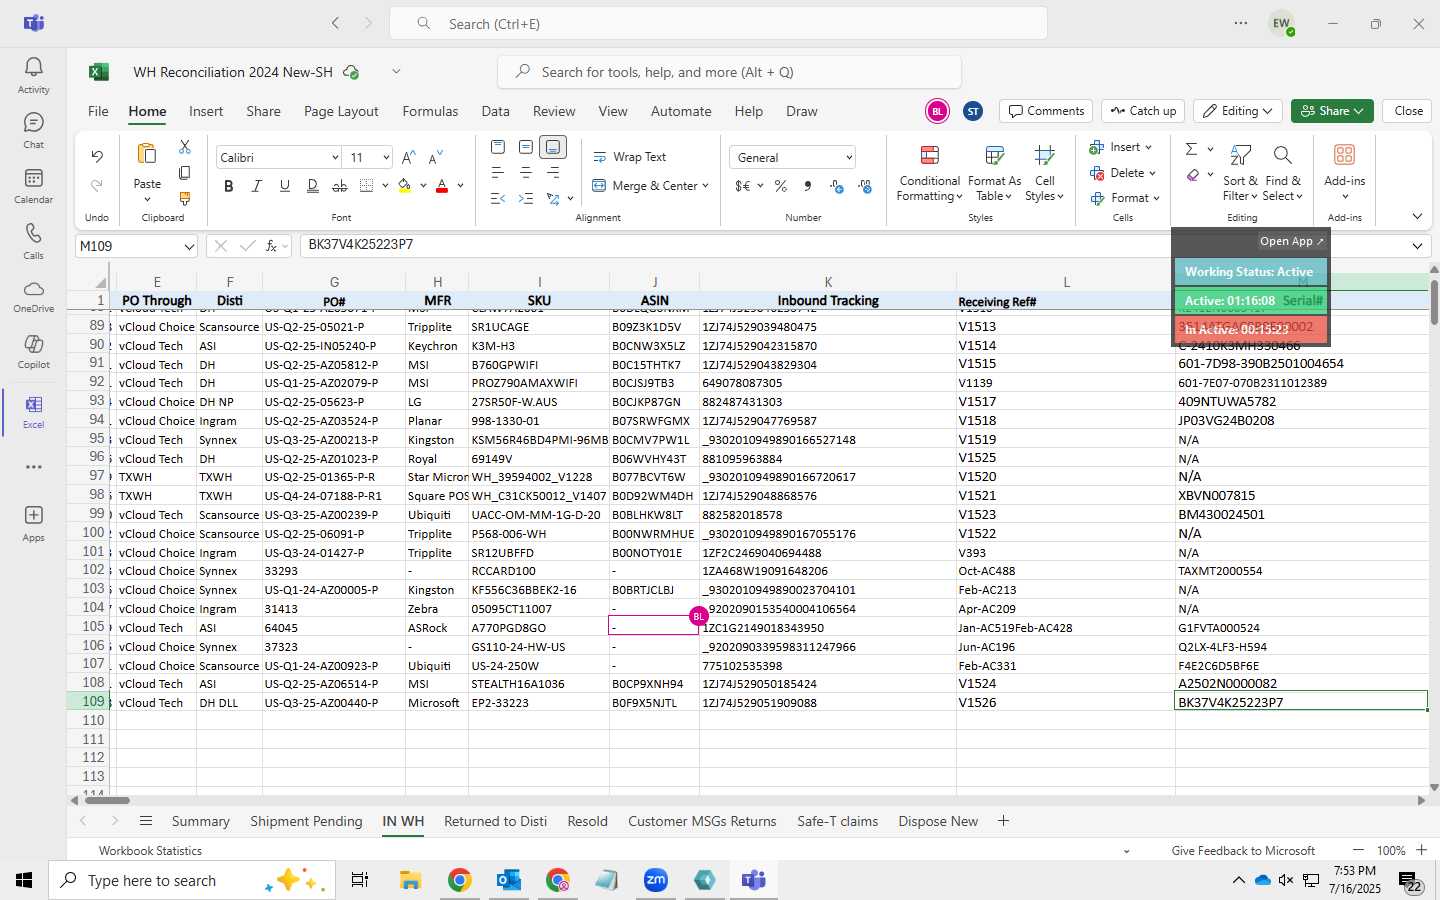
Task: Switch to Shipment Pending sheet
Action: 306,821
